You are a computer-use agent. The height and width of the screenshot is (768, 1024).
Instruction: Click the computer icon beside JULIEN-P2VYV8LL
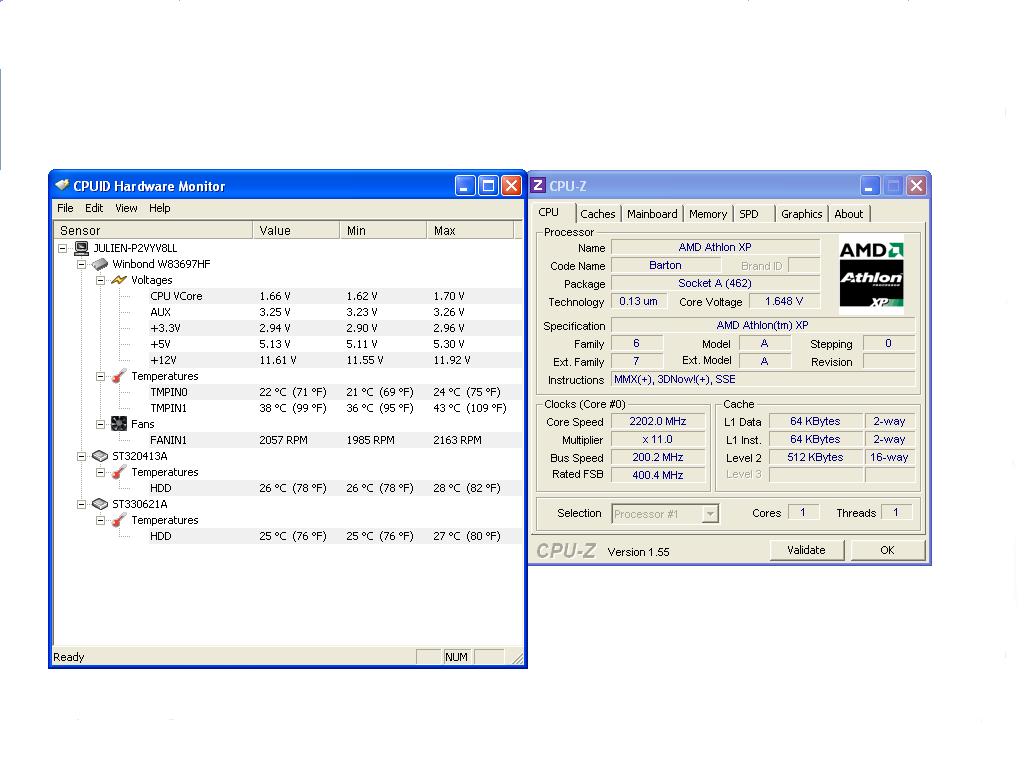[x=82, y=248]
